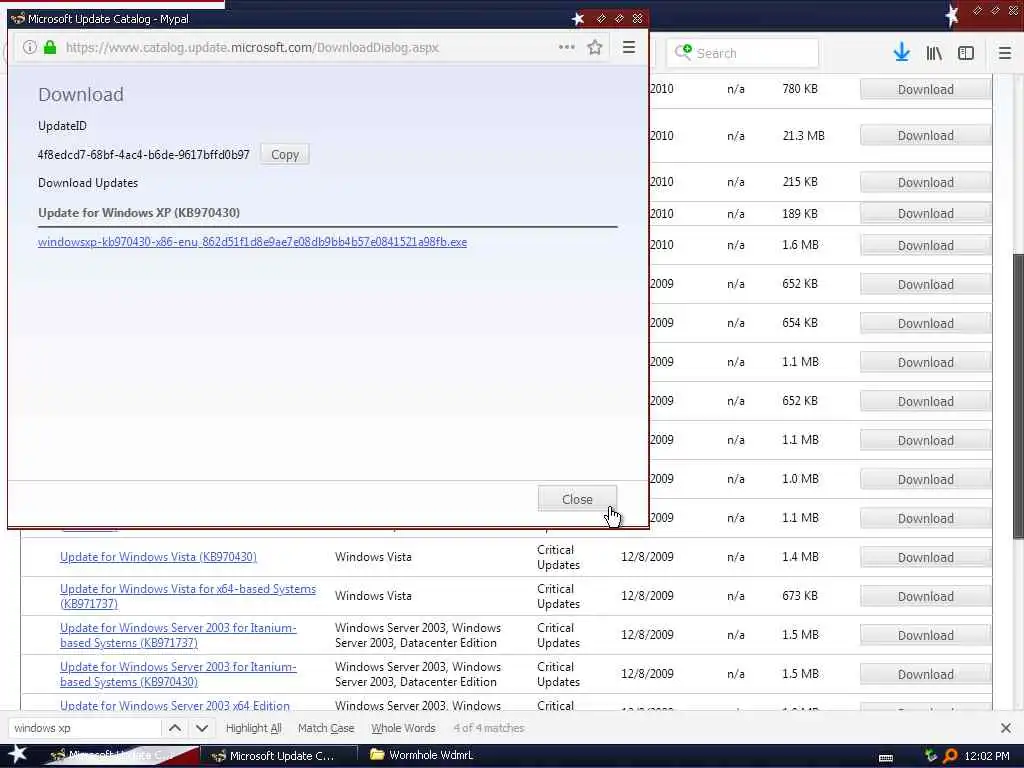Click the UpdateID value 4f8edcd7-68bf-4ac4-b6de-9617bffd0b97
Screen dimensions: 1024x768
point(144,155)
